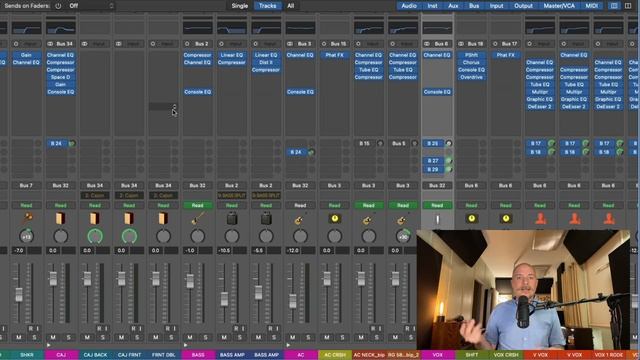Switch mixer to Tracks view
This screenshot has height=360, width=640.
click(268, 6)
